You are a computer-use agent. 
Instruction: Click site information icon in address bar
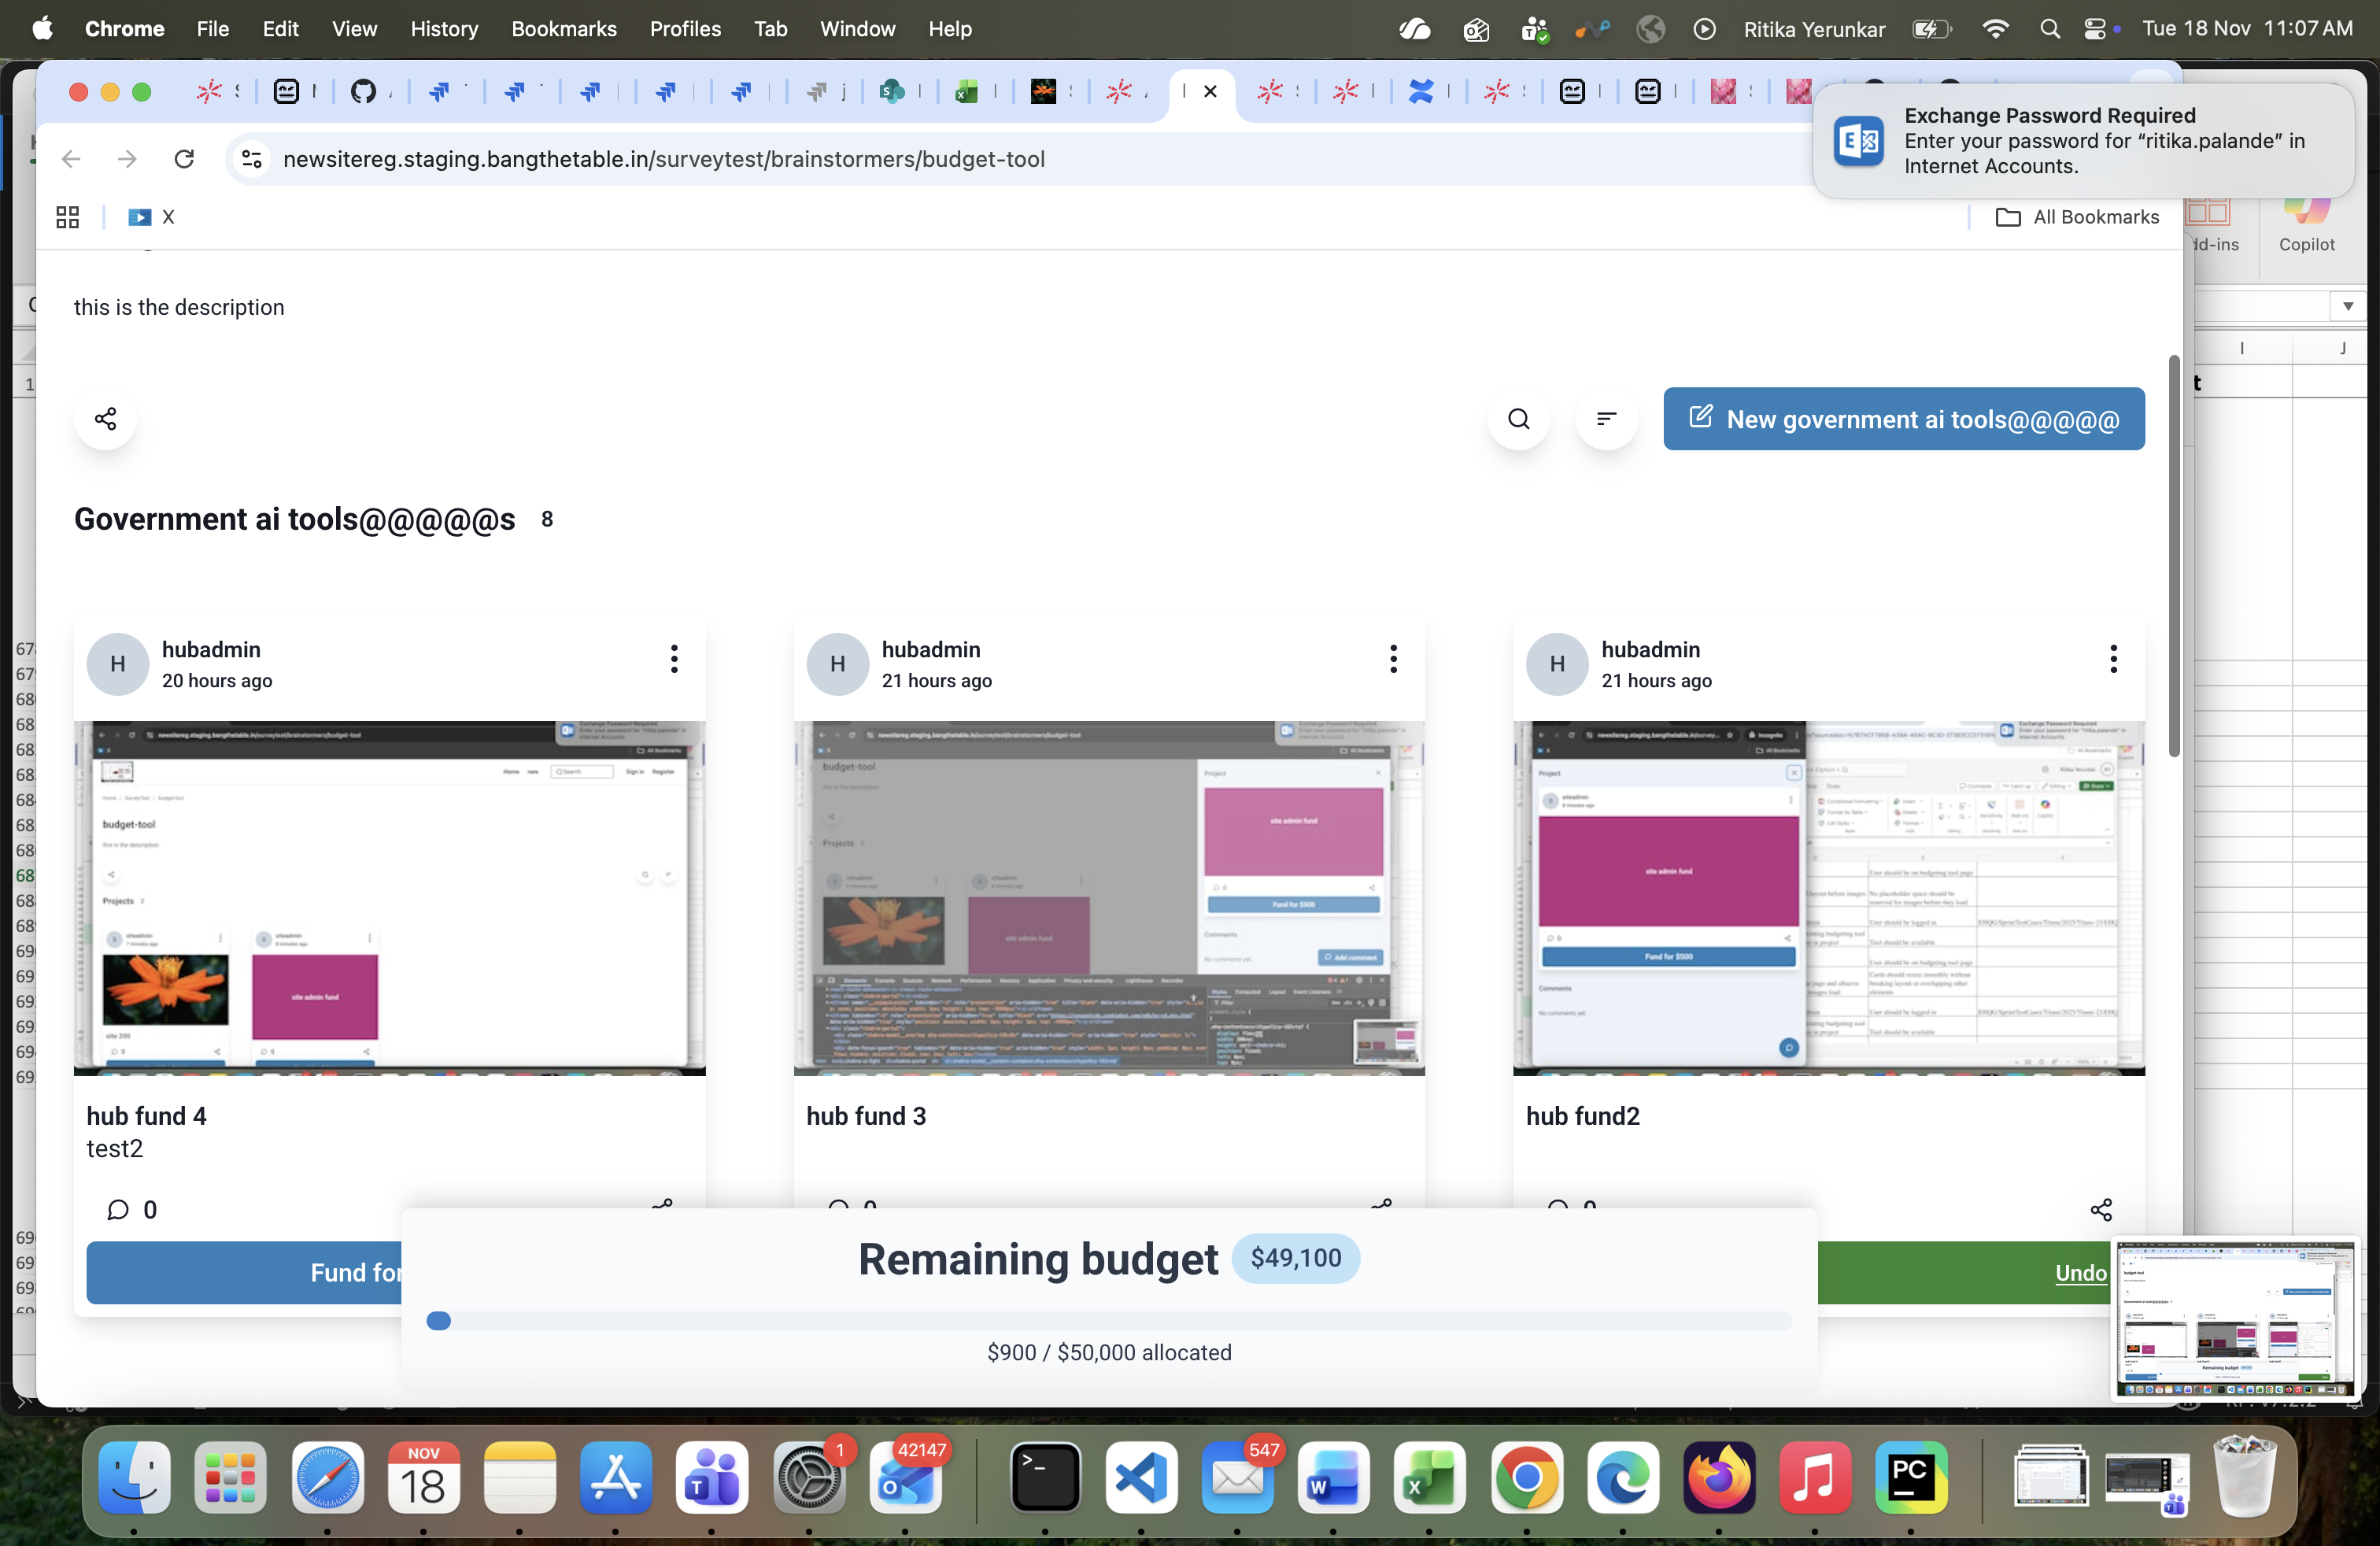point(252,159)
